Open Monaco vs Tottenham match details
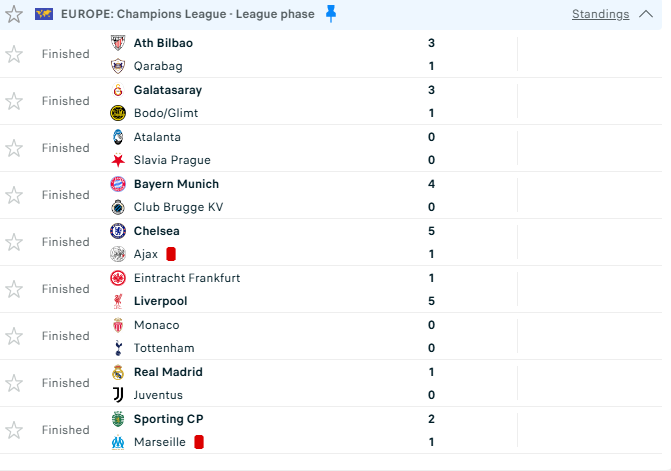 tap(300, 337)
